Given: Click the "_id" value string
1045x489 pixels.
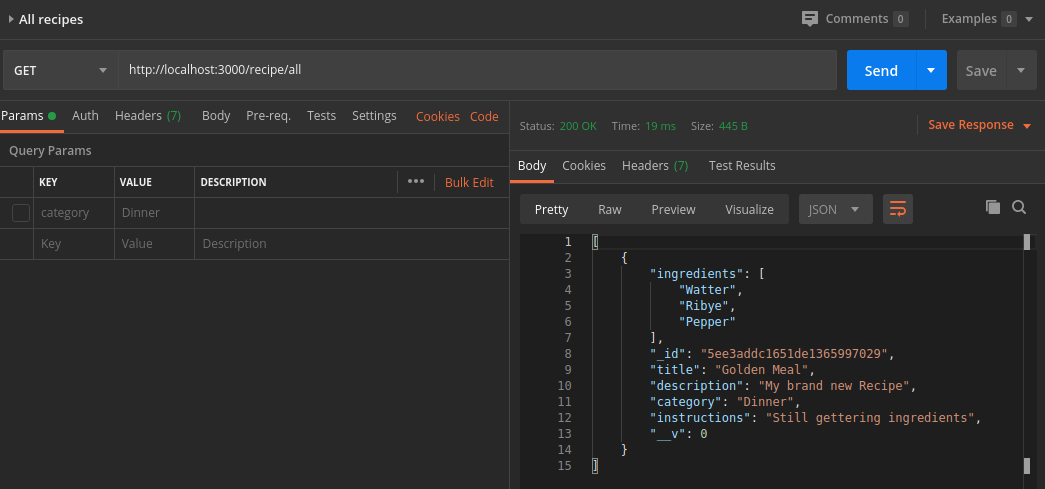Looking at the screenshot, I should pos(794,354).
